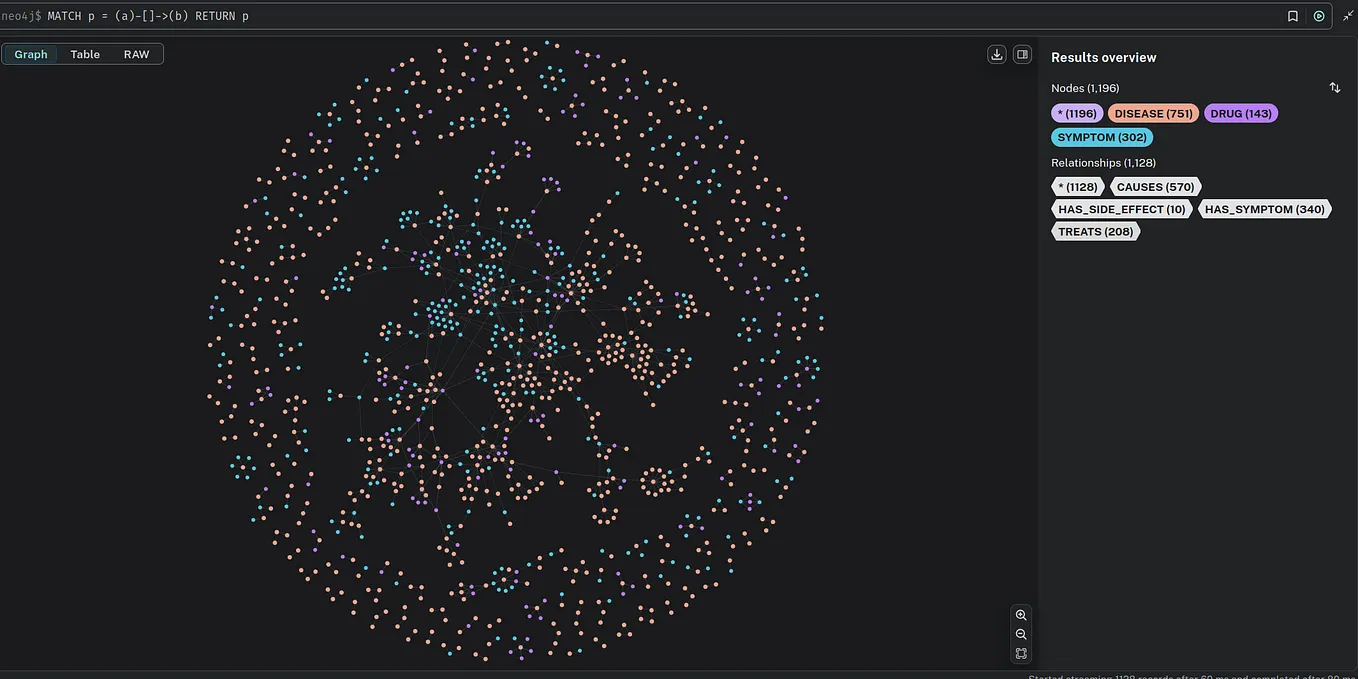Run the Cypher query with play icon
1358x679 pixels.
1318,15
